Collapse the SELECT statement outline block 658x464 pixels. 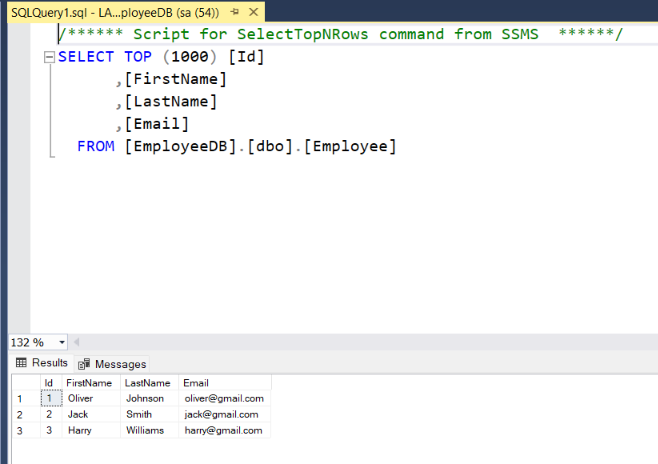click(x=50, y=57)
